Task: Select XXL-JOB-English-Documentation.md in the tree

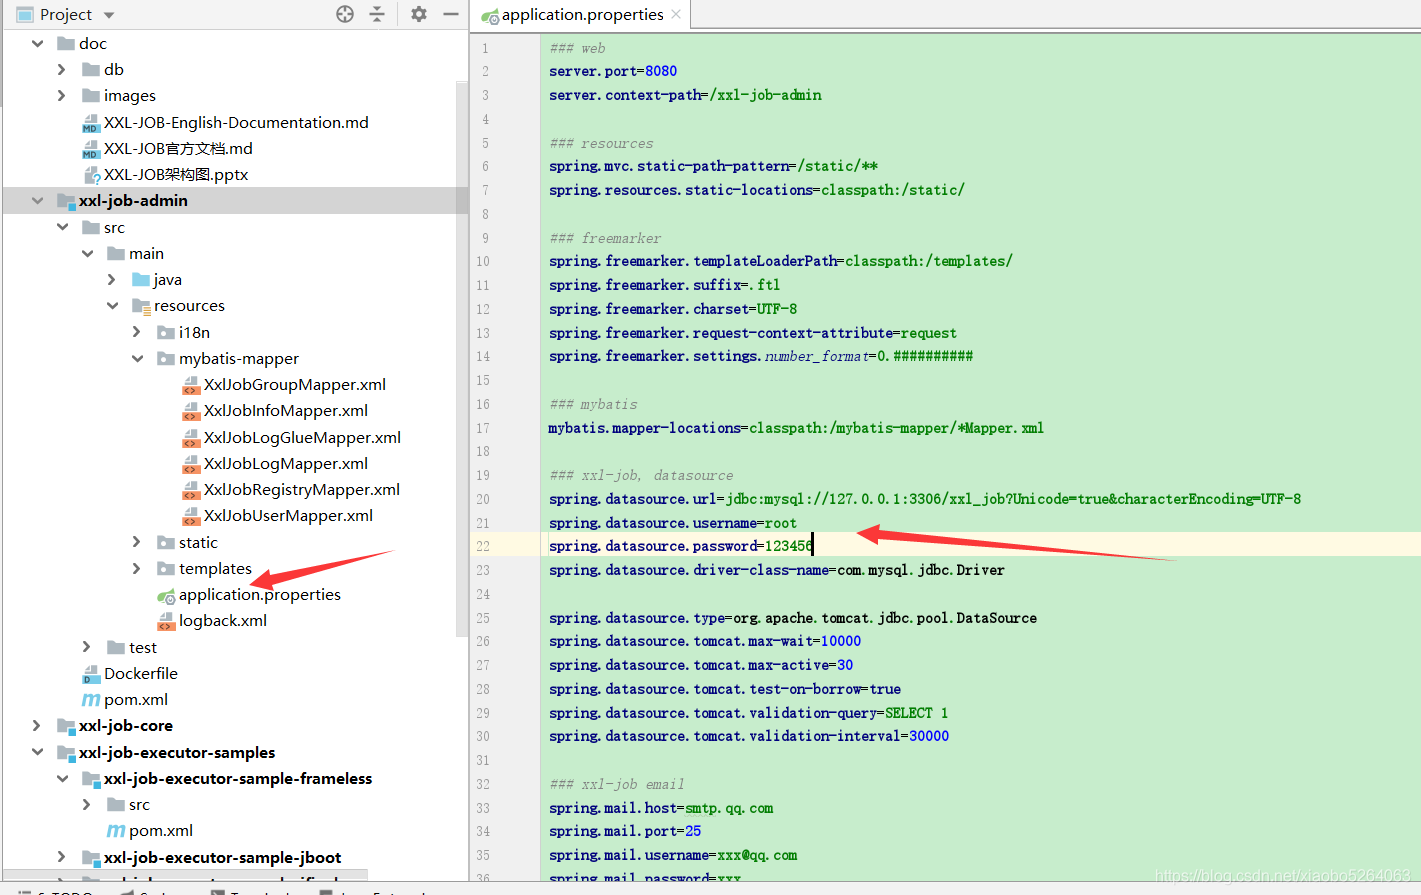Action: click(x=236, y=122)
